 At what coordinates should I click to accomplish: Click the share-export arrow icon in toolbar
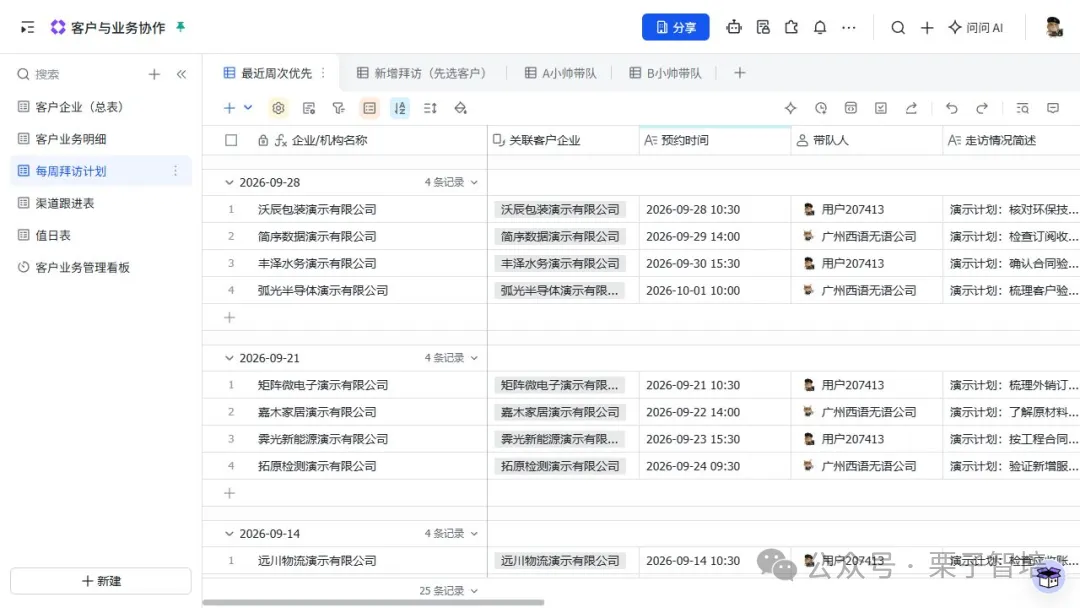pyautogui.click(x=911, y=108)
